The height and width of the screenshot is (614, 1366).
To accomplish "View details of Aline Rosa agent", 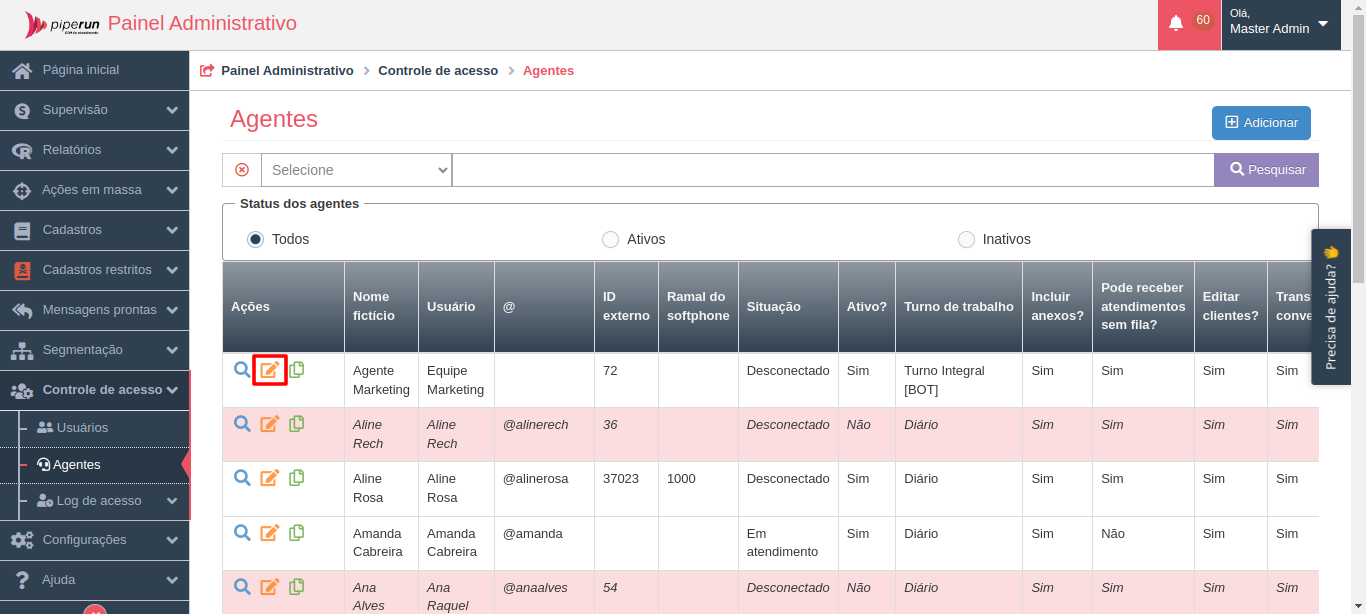I will click(x=242, y=478).
